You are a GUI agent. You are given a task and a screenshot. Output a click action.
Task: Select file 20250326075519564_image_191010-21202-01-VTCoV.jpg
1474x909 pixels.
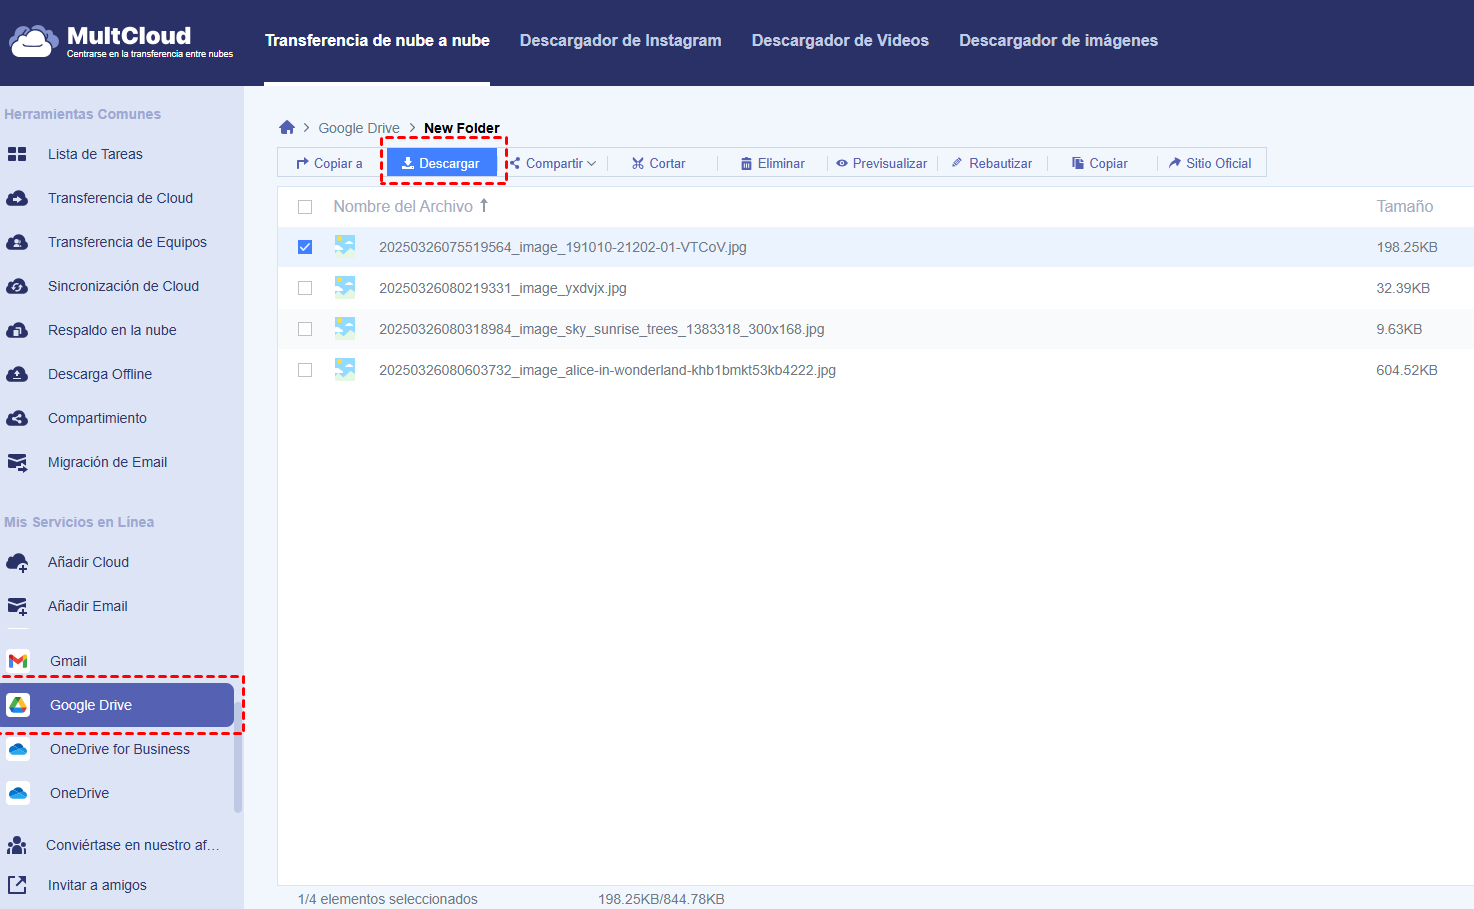(563, 247)
